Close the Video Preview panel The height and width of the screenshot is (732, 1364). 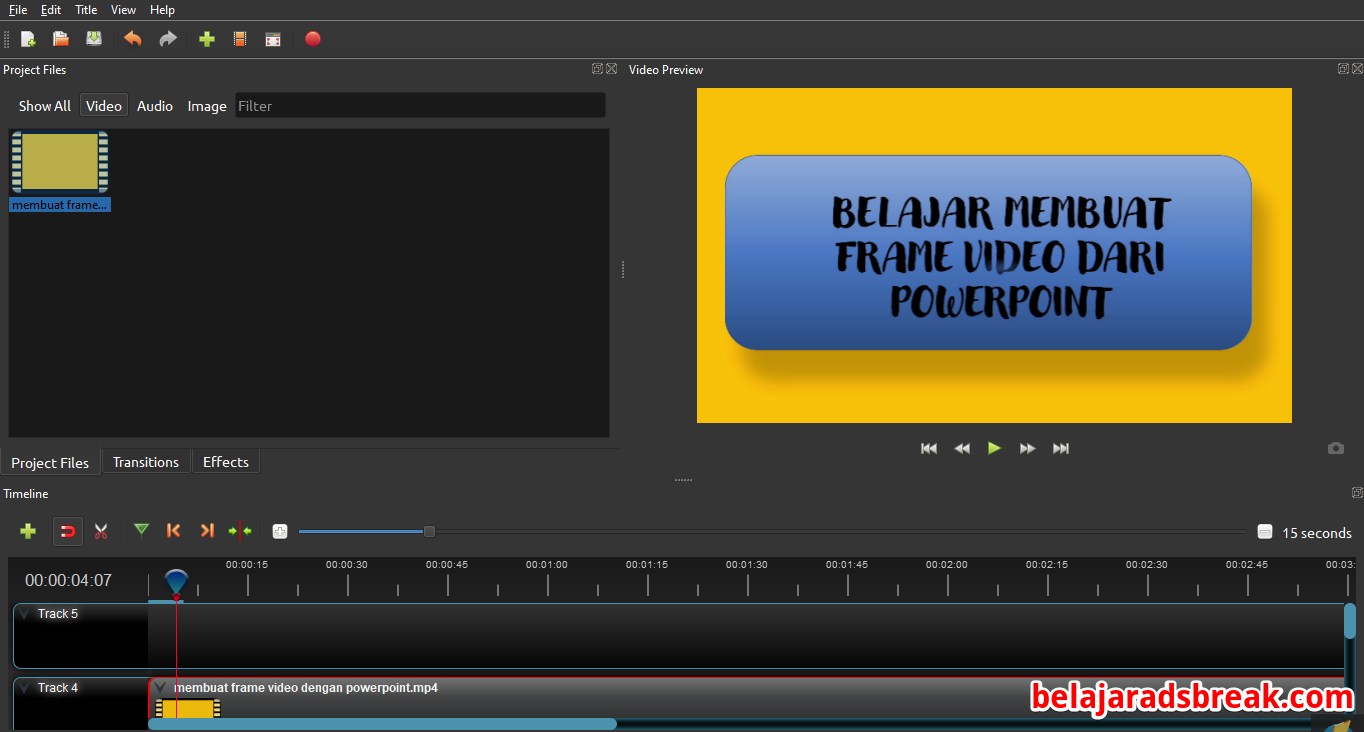1357,69
